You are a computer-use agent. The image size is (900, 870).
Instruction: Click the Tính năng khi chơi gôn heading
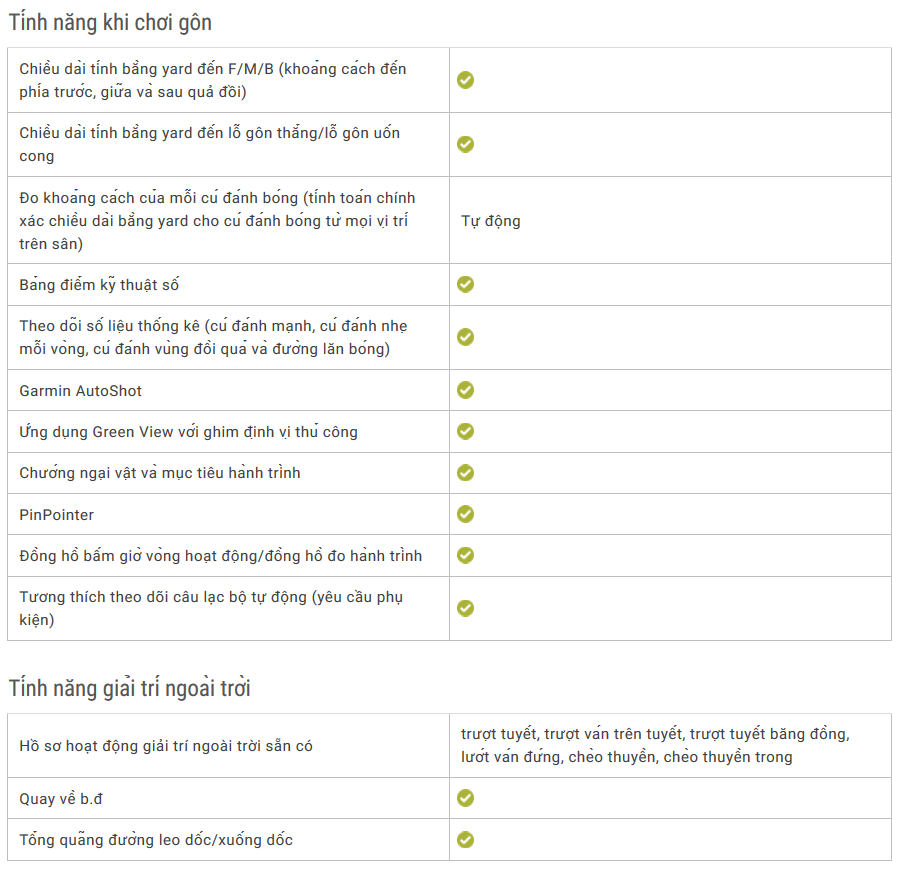pos(110,22)
